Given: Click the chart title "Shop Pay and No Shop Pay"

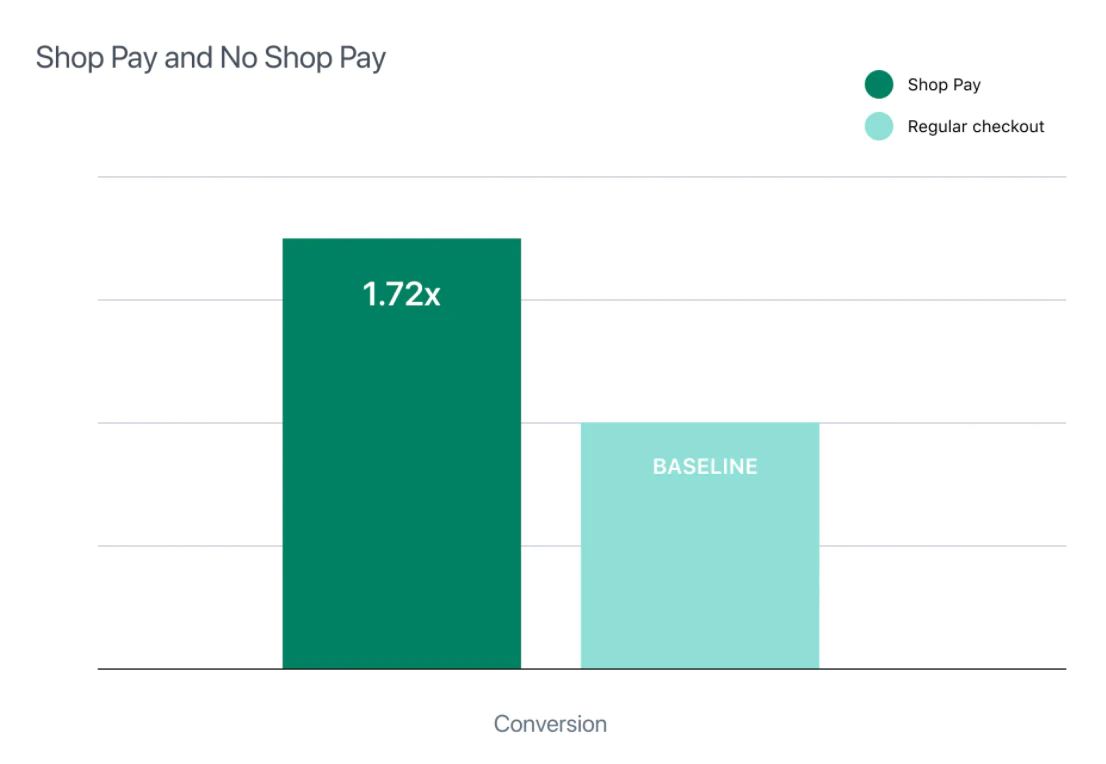Looking at the screenshot, I should coord(211,58).
